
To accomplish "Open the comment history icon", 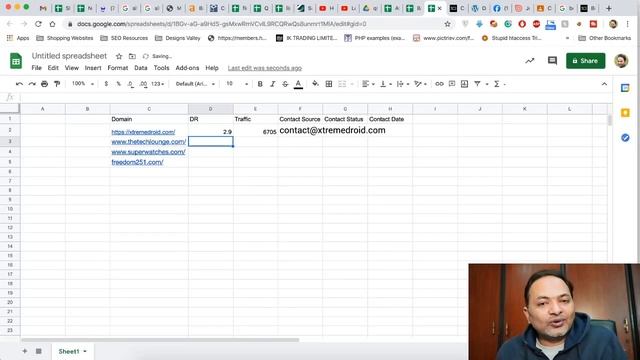I will coord(552,61).
